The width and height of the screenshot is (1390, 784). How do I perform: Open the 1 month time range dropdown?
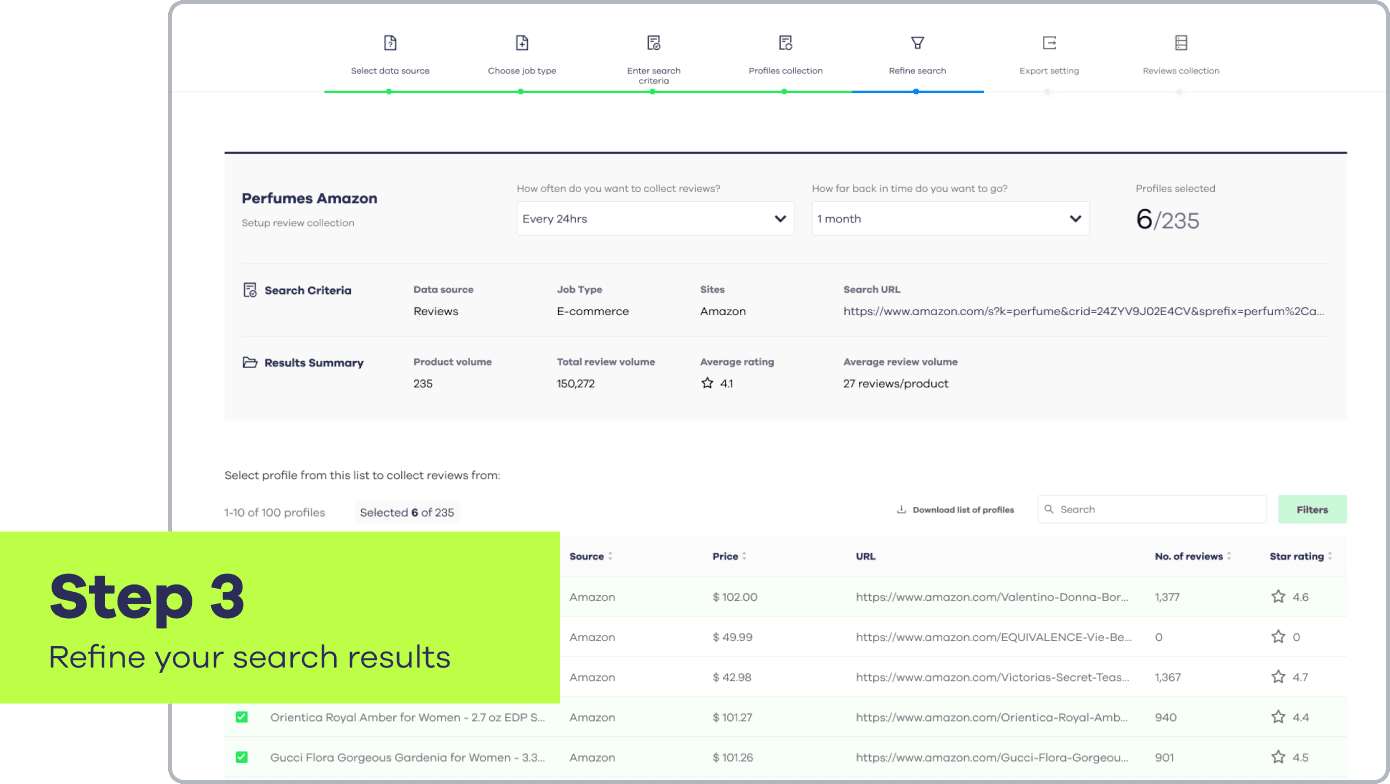click(x=950, y=218)
